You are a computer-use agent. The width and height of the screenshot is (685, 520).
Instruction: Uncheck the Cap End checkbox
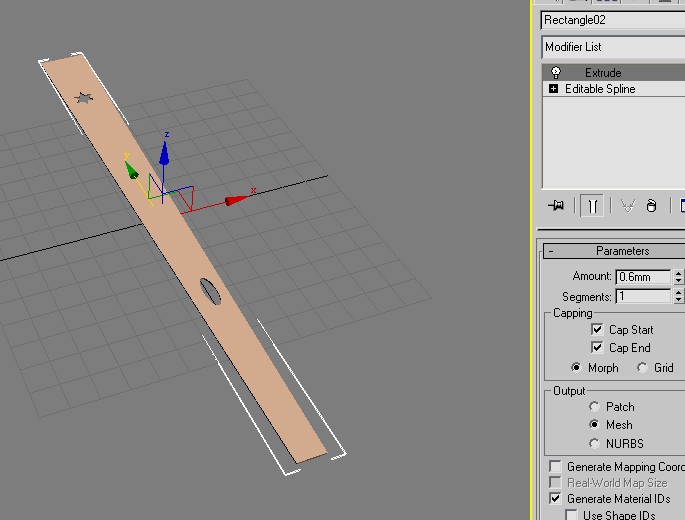[x=597, y=347]
